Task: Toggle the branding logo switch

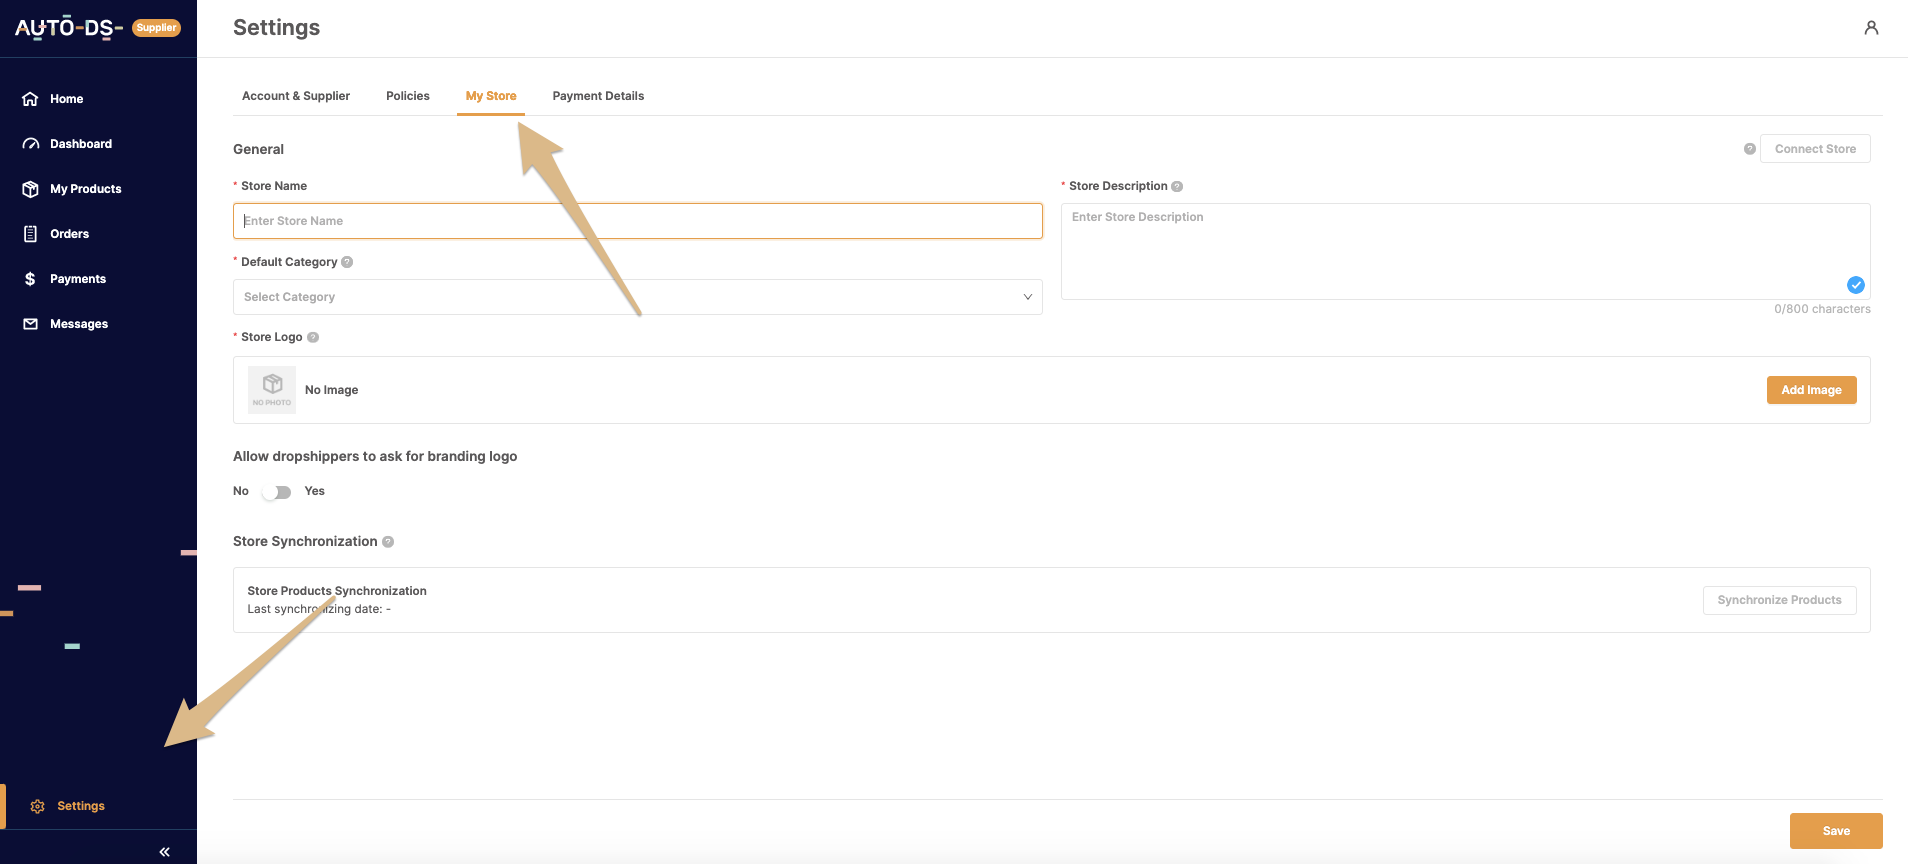Action: 277,492
